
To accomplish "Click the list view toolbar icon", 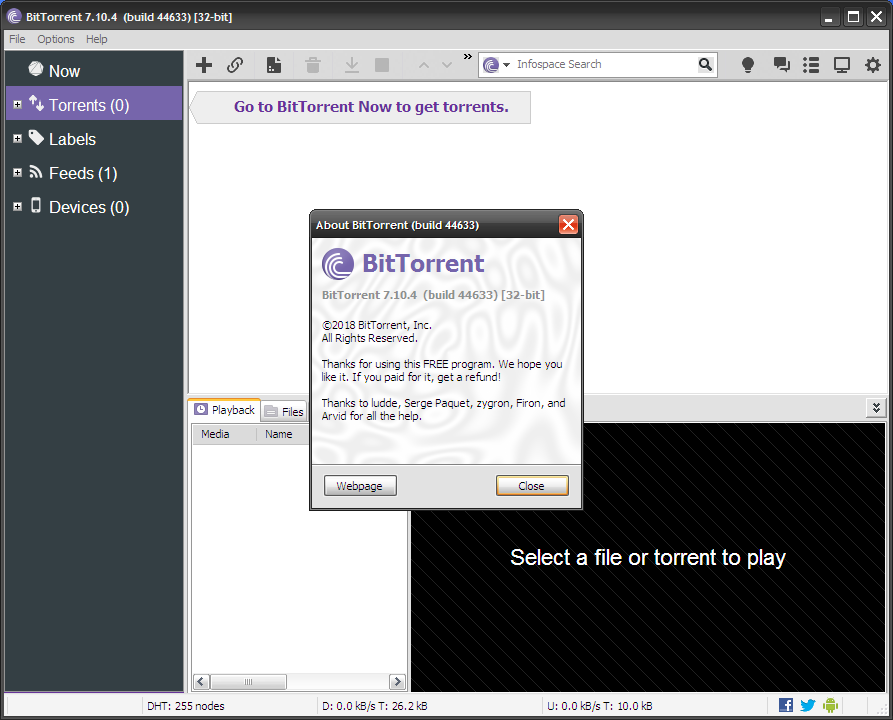I will pyautogui.click(x=811, y=65).
